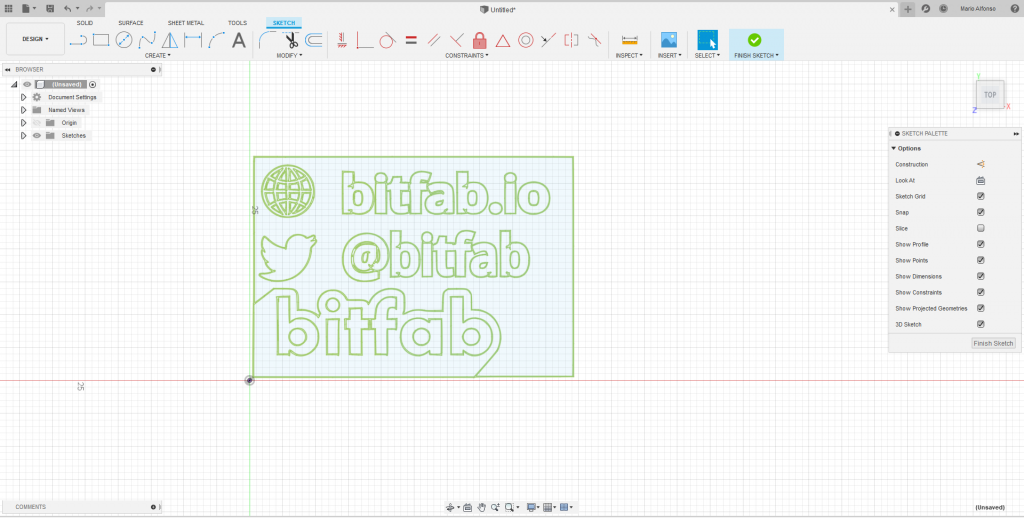The height and width of the screenshot is (518, 1024).
Task: Show the Origin folder with eye icon
Action: click(x=37, y=123)
